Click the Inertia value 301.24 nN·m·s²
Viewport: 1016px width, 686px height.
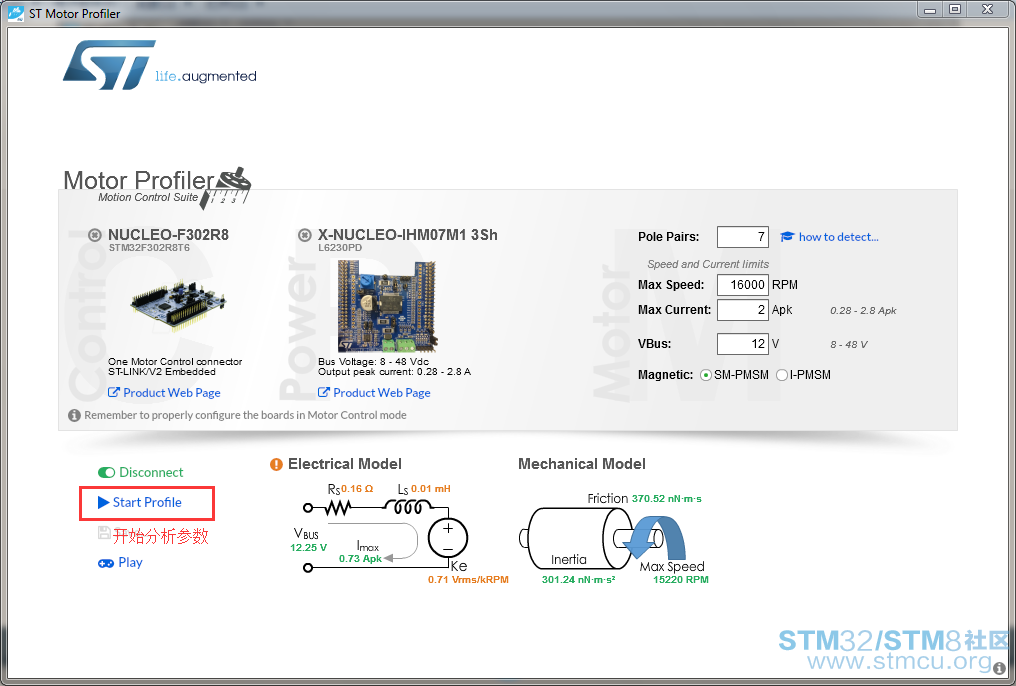pyautogui.click(x=578, y=579)
